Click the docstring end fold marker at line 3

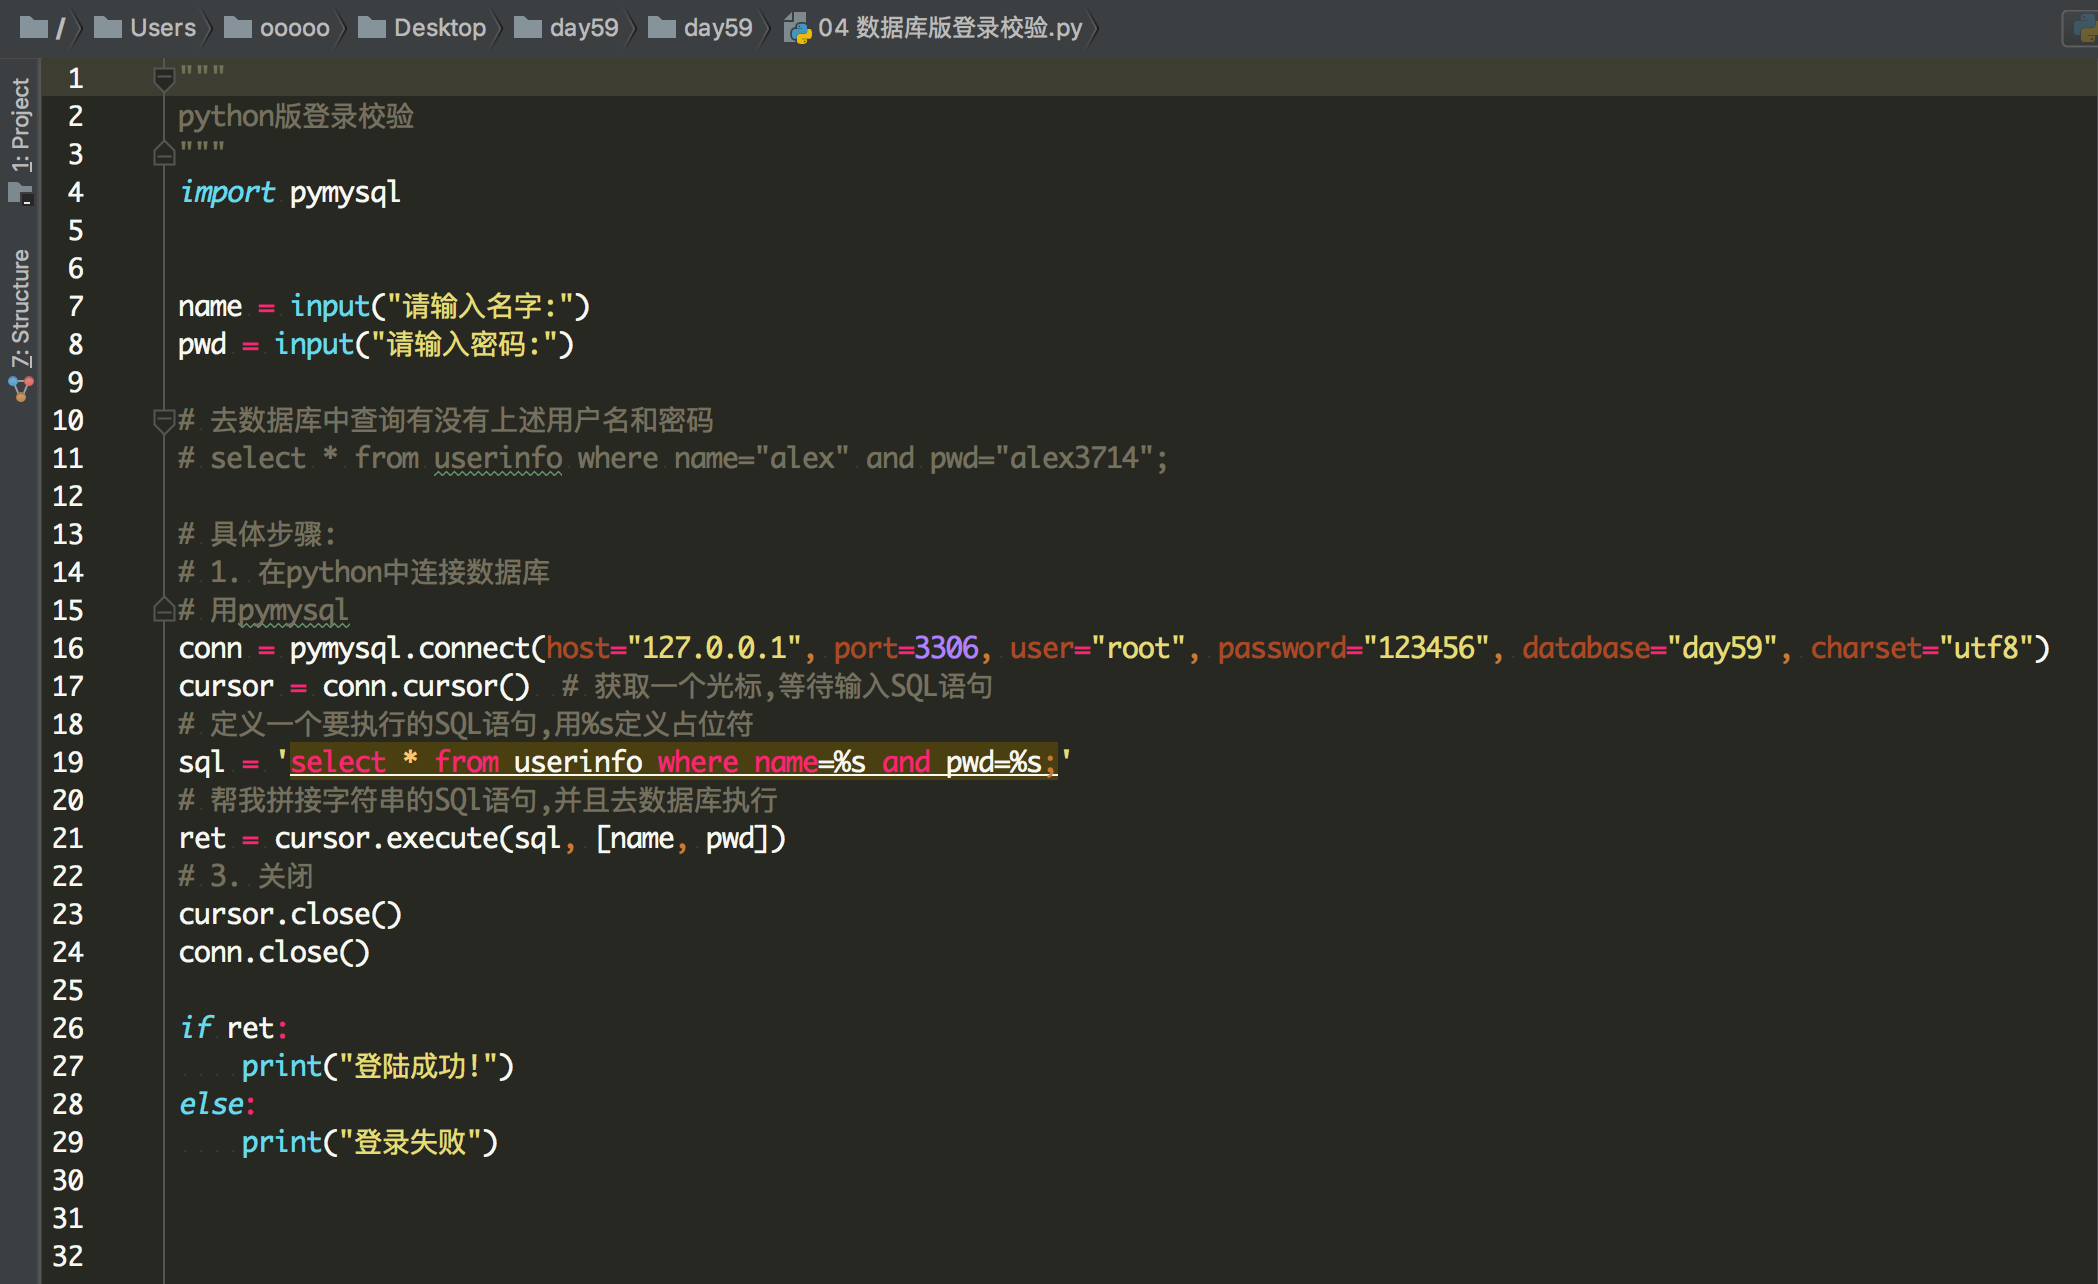(164, 154)
